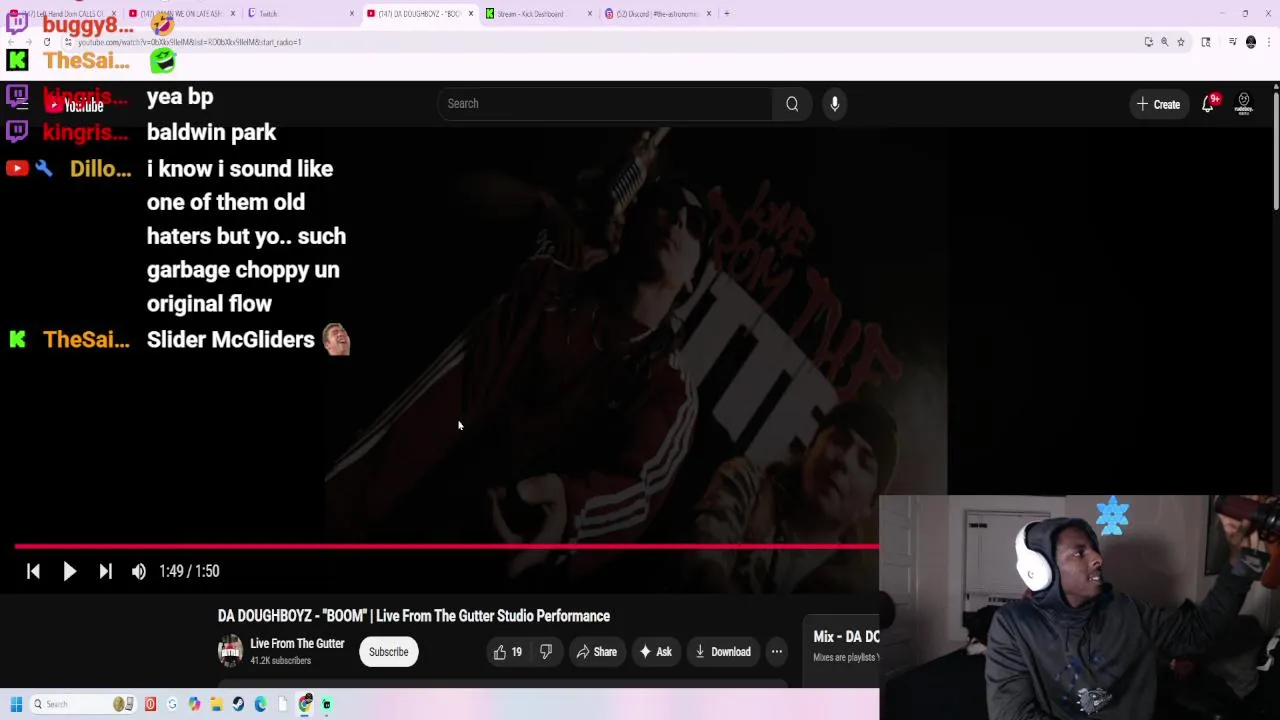Viewport: 1280px width, 720px height.
Task: Open browser zoom icon in address bar
Action: click(x=1165, y=42)
